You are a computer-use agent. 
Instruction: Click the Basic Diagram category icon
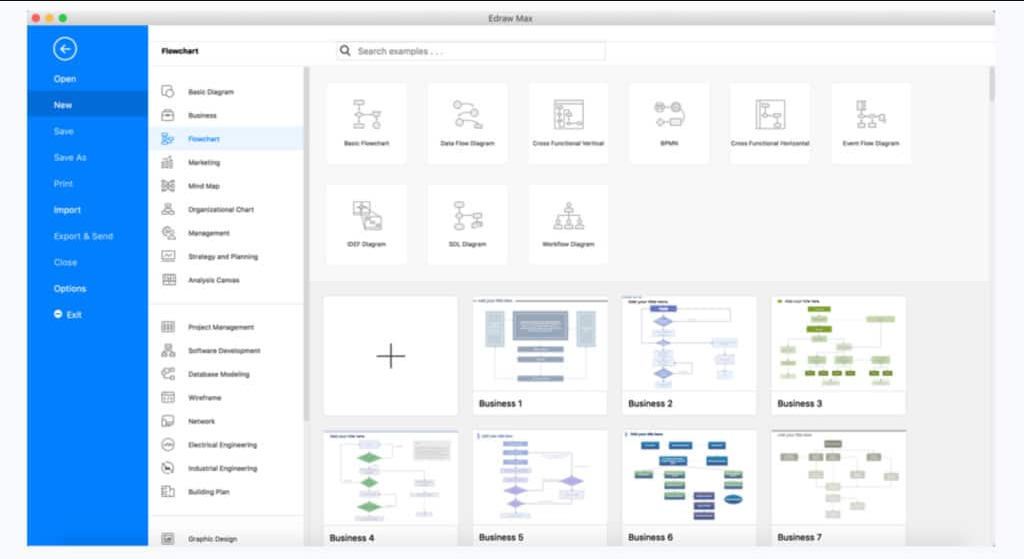168,91
